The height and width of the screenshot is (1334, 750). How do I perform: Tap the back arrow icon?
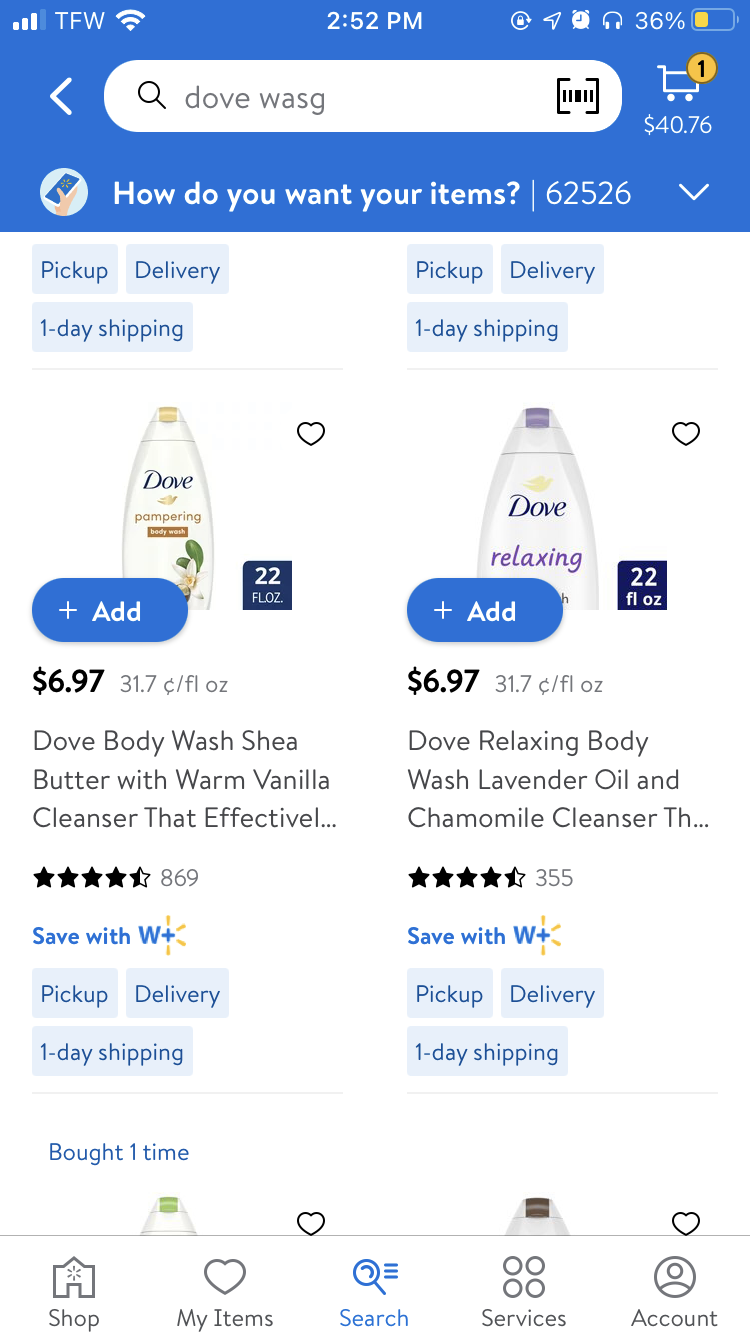click(62, 97)
